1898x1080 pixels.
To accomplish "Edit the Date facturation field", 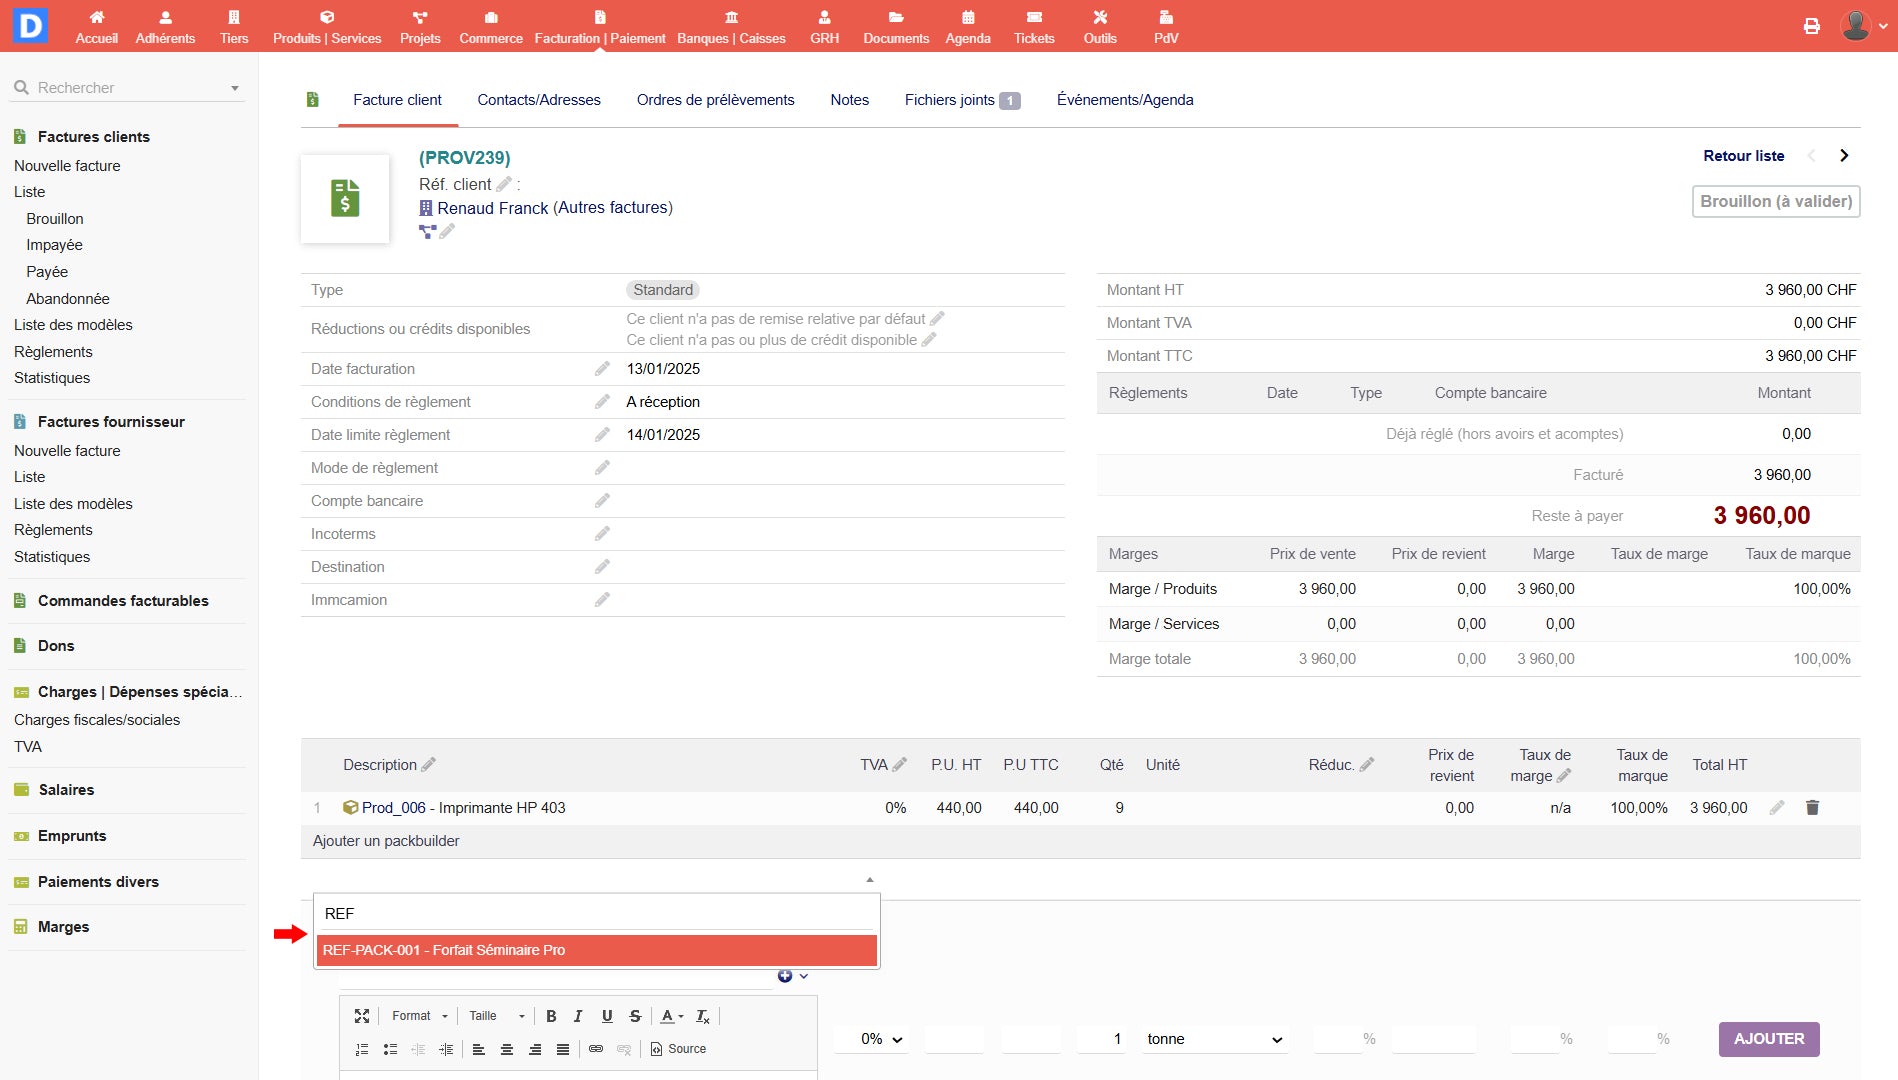I will (602, 369).
